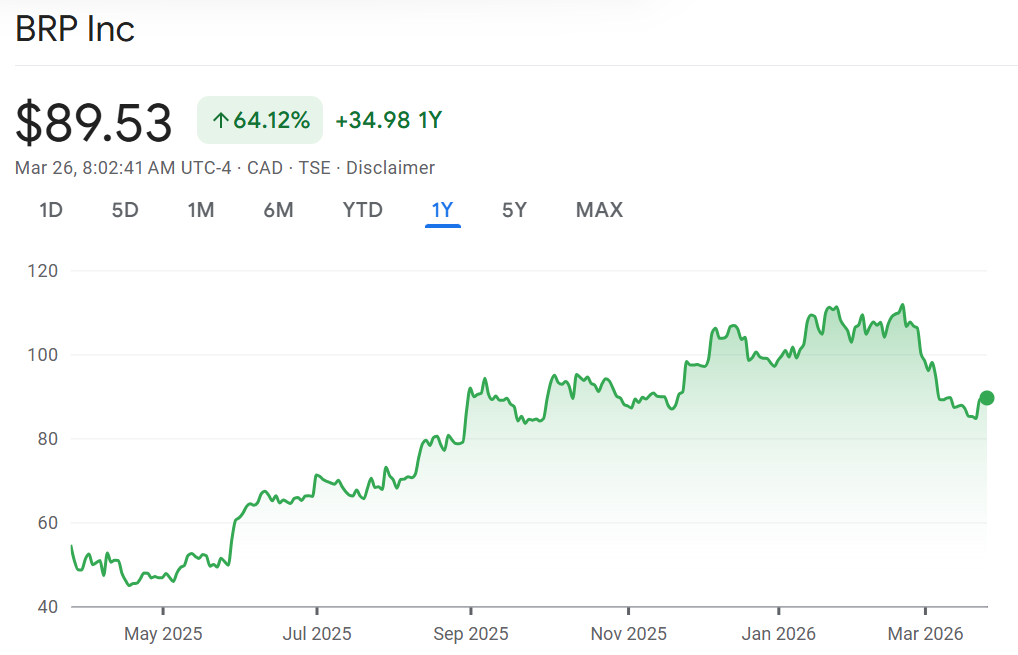Click the $89.53 current price
This screenshot has width=1018, height=655.
coord(94,122)
